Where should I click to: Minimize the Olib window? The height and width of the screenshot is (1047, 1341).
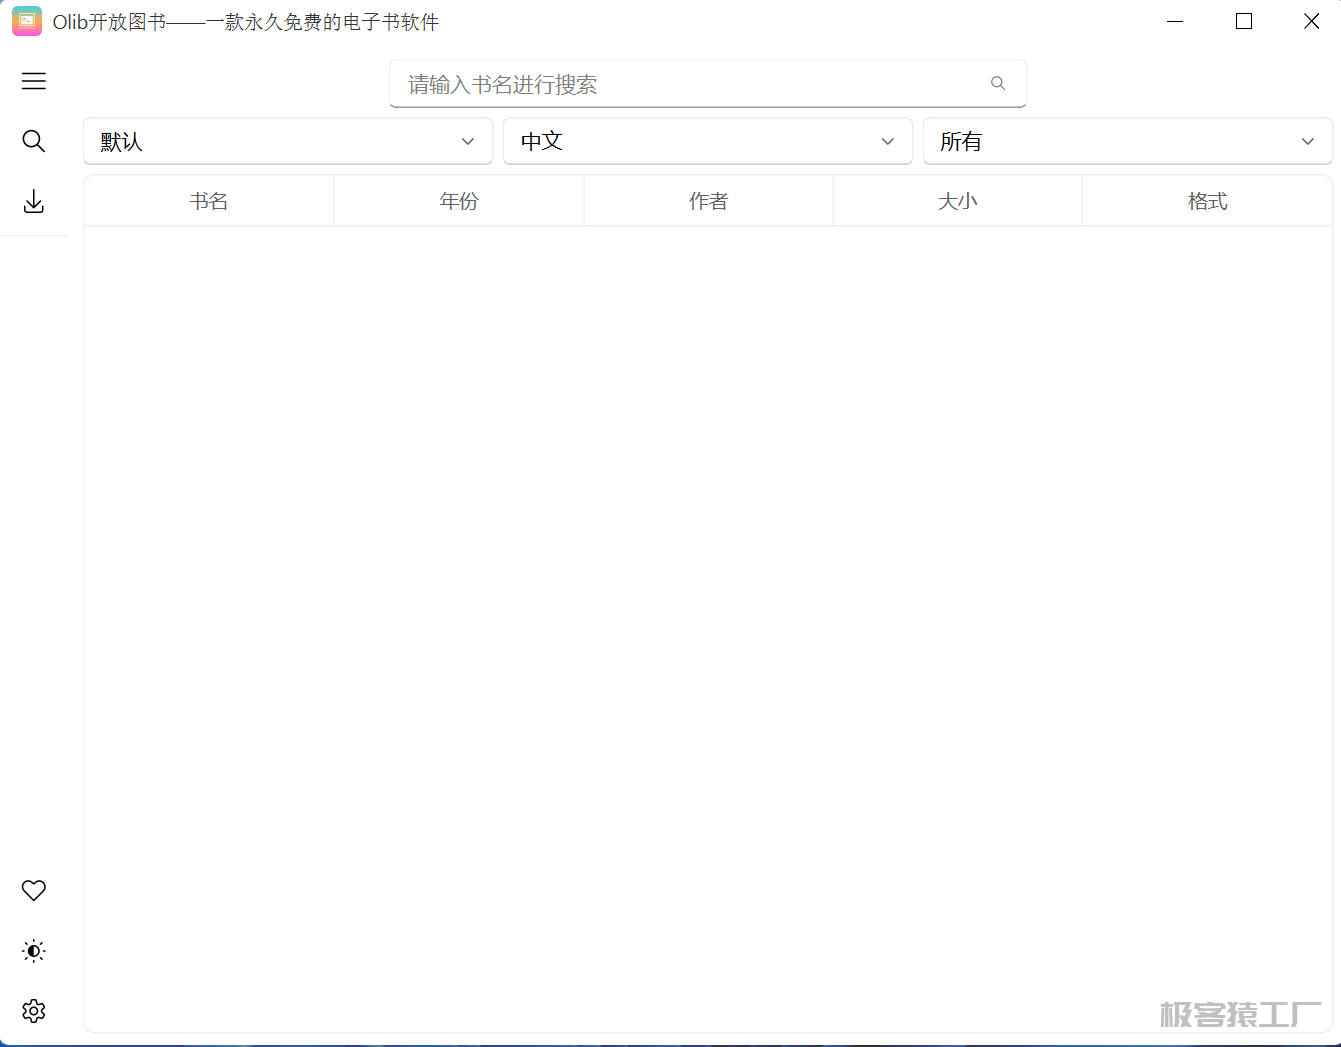pyautogui.click(x=1175, y=21)
